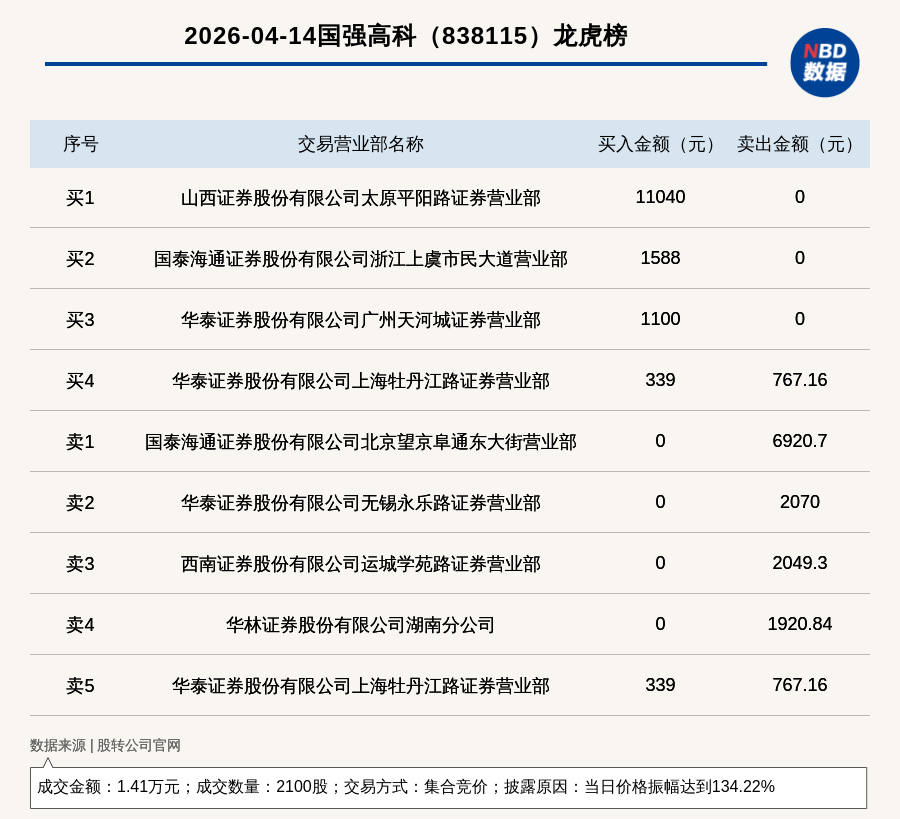Click 华泰证券无锡永乐路证券营业部 name
Screen dimensions: 900x819
[x=360, y=503]
